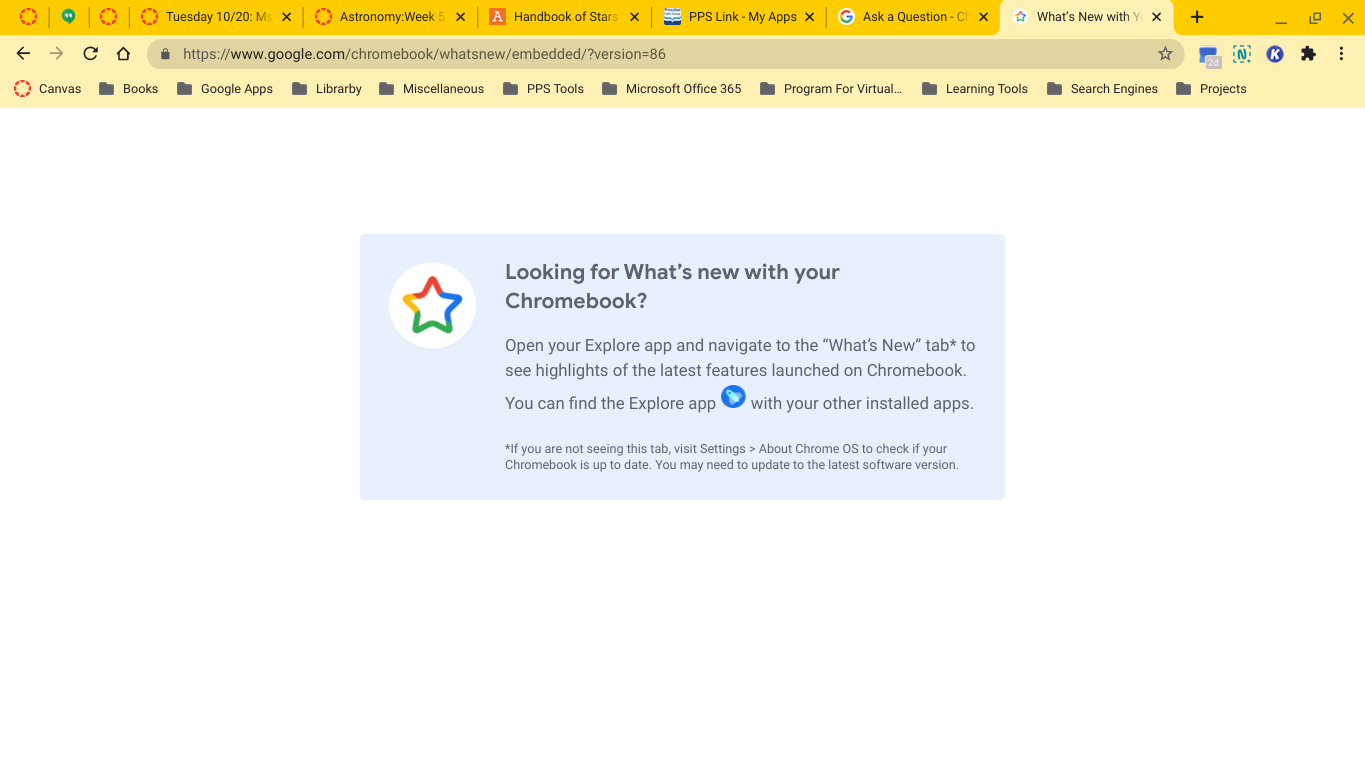1365x768 pixels.
Task: Click the home icon next to the address bar
Action: click(x=122, y=53)
